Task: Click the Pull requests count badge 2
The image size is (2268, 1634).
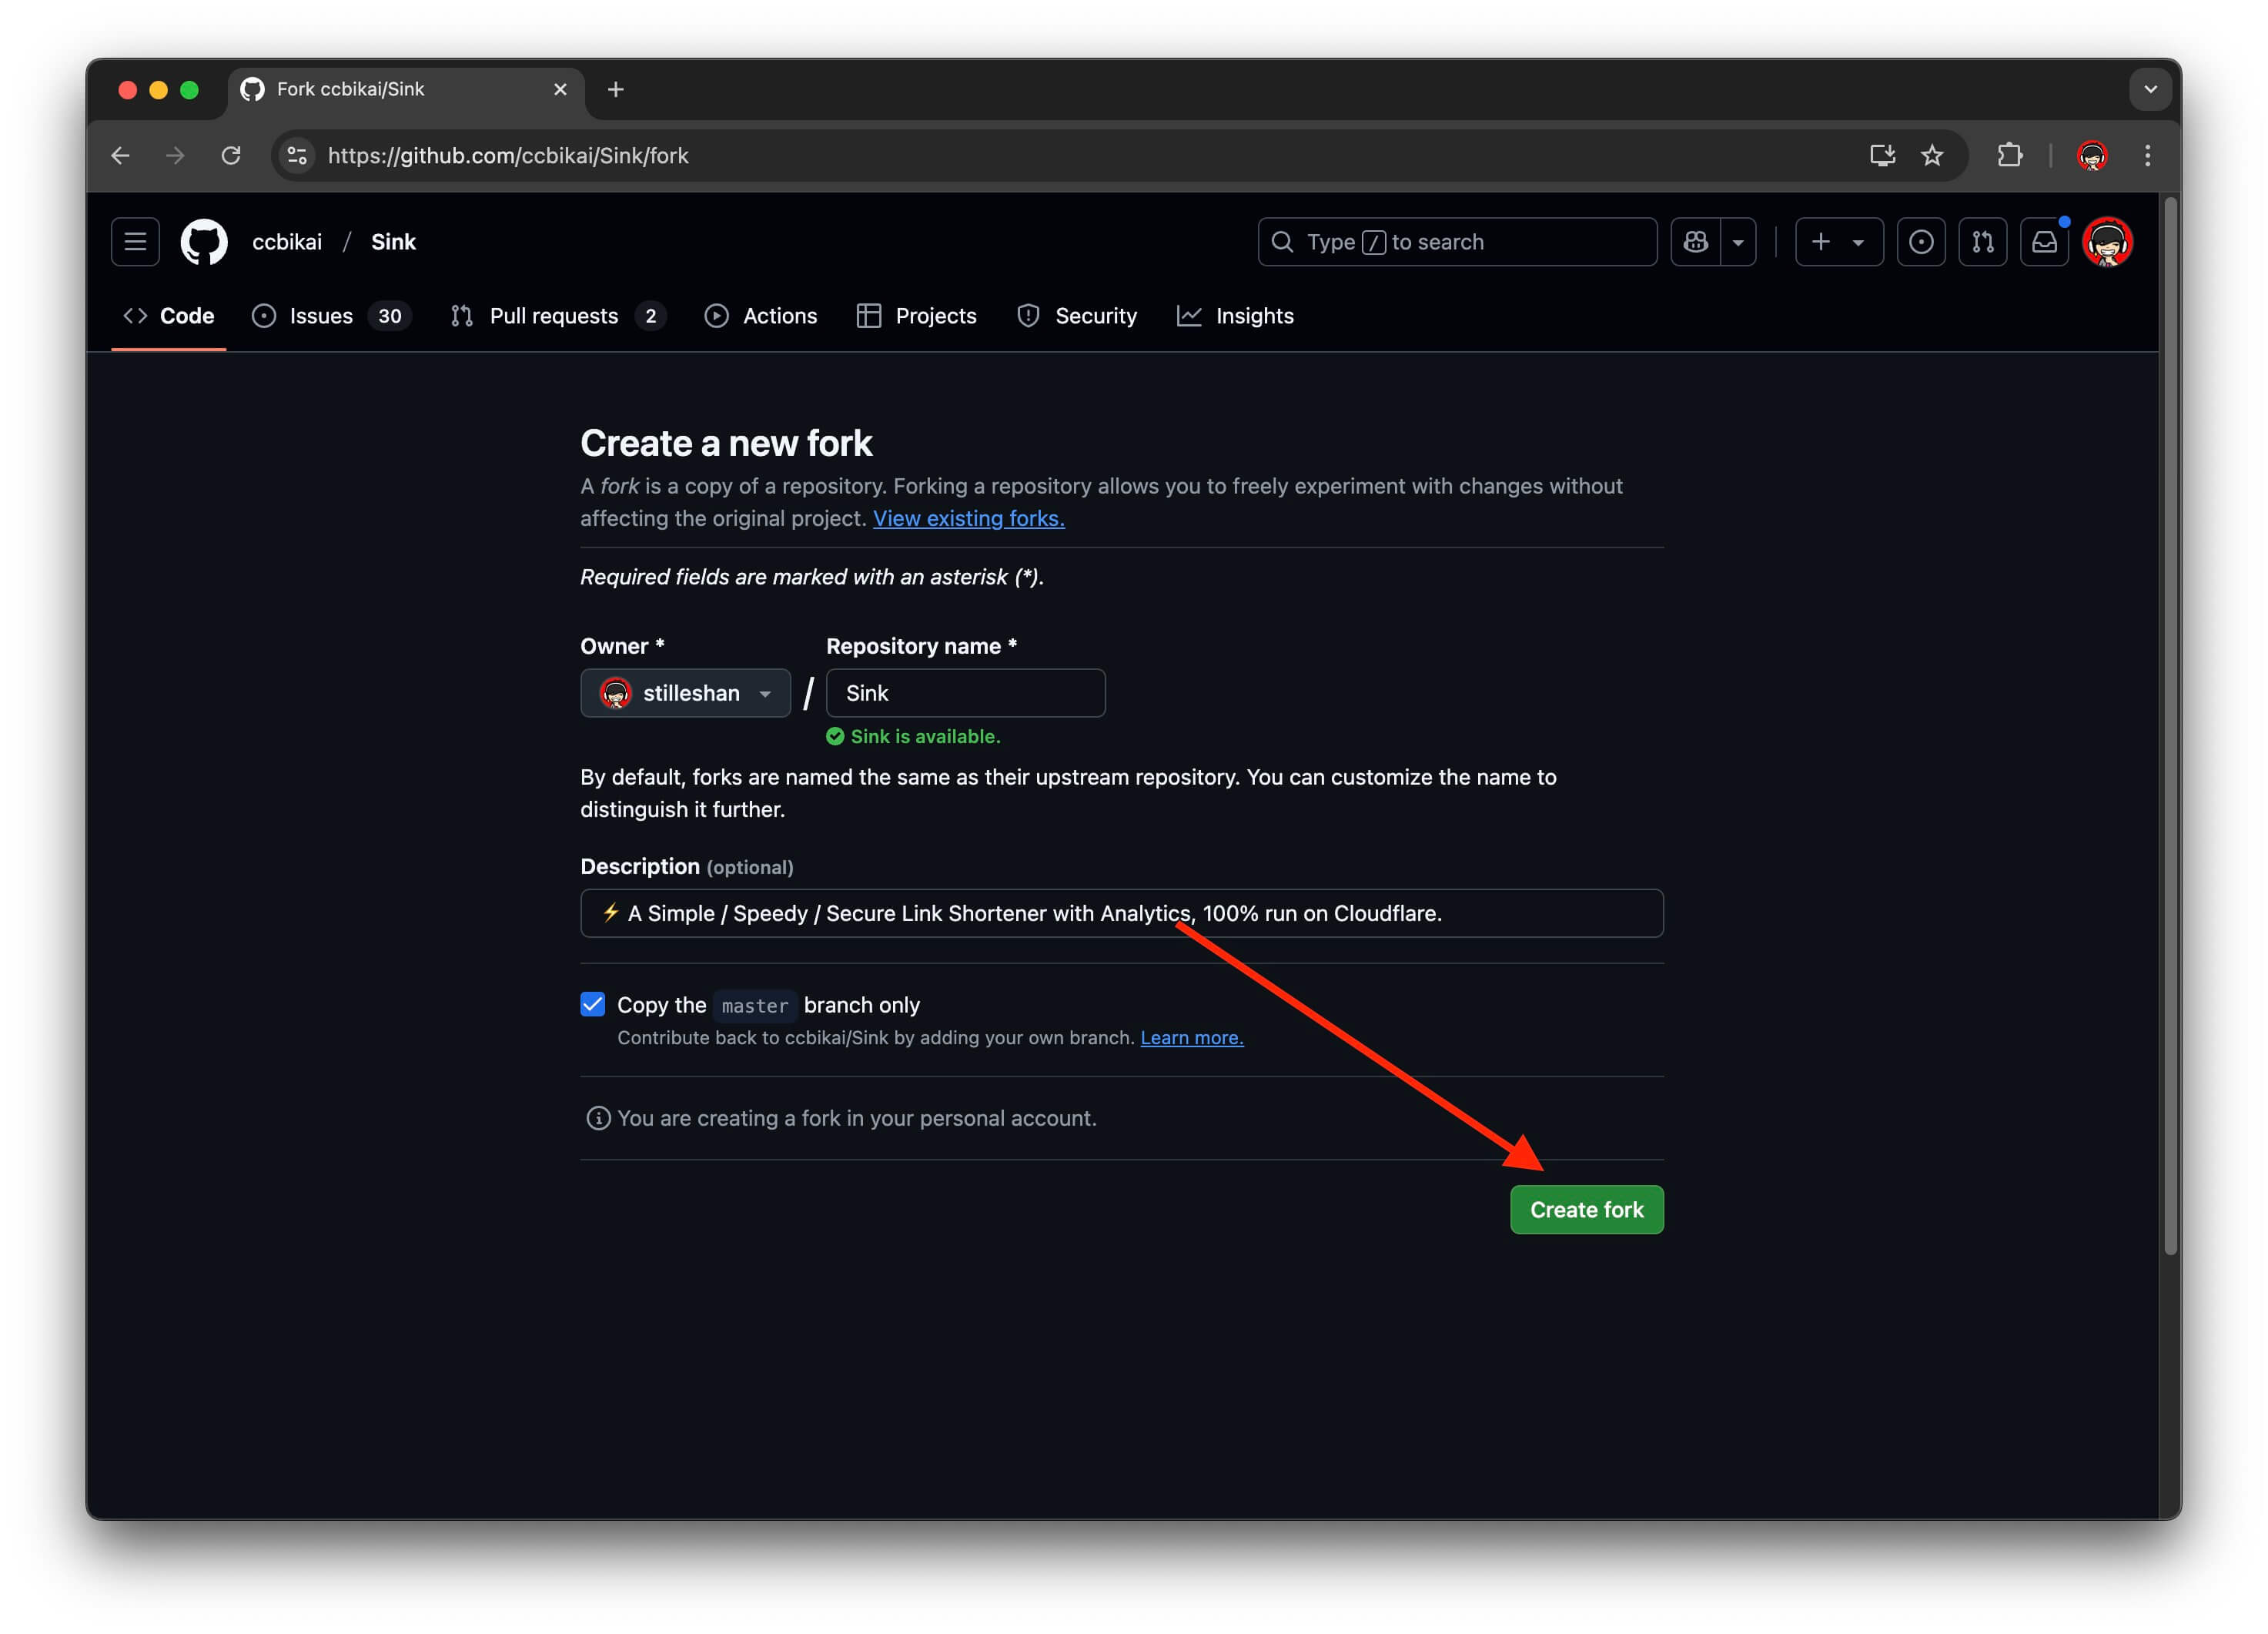Action: pos(650,316)
